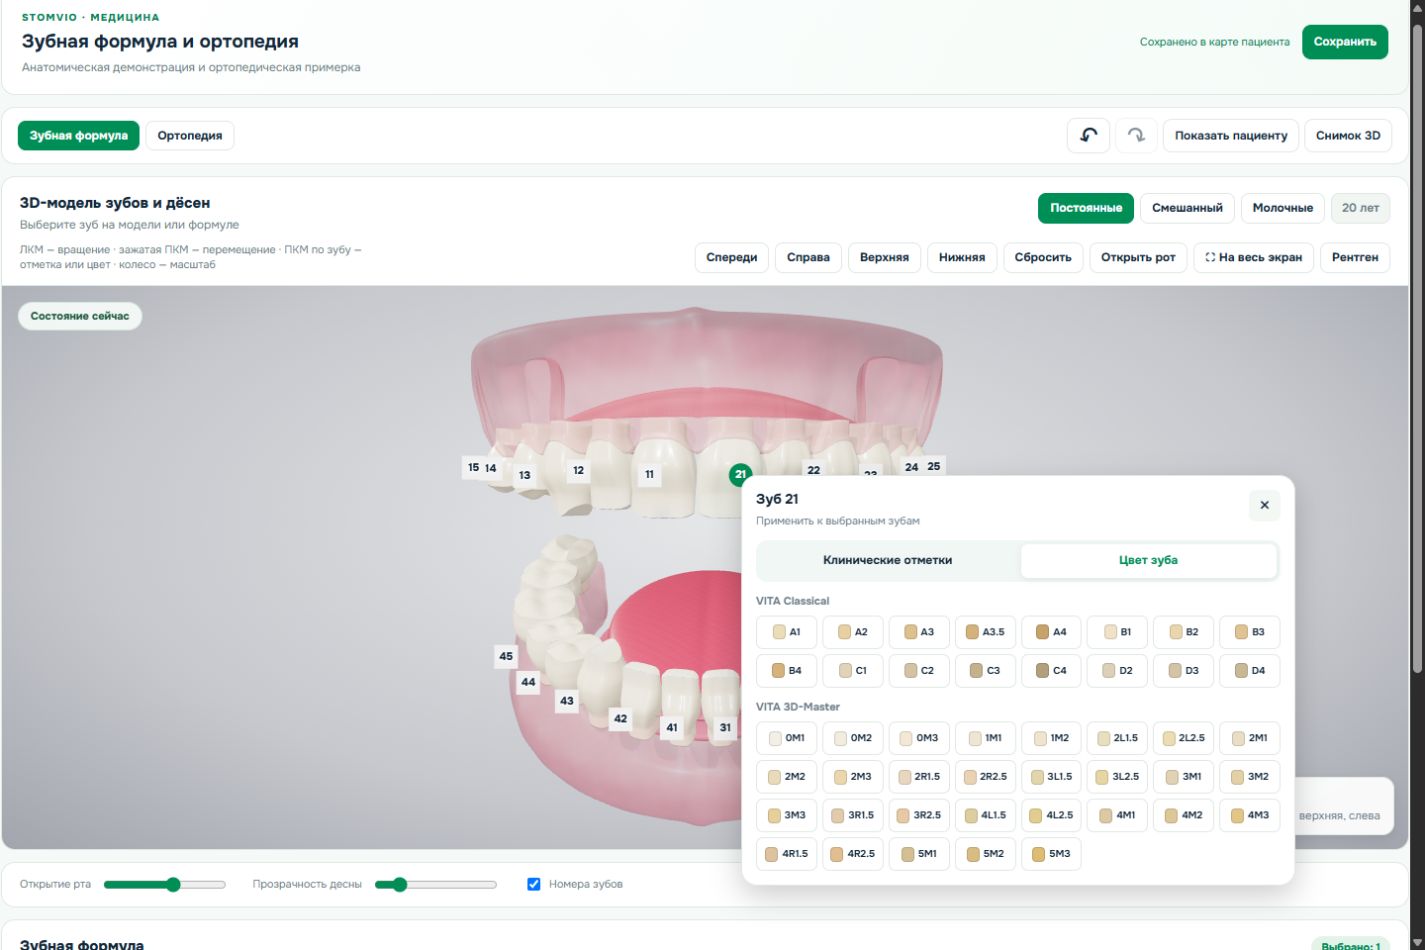Click tooth label 21 on 3D model
Image resolution: width=1425 pixels, height=950 pixels.
(x=740, y=474)
